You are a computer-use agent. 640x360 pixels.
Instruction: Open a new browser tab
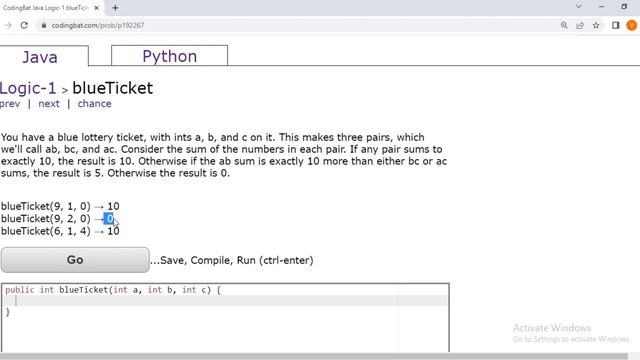pyautogui.click(x=115, y=8)
